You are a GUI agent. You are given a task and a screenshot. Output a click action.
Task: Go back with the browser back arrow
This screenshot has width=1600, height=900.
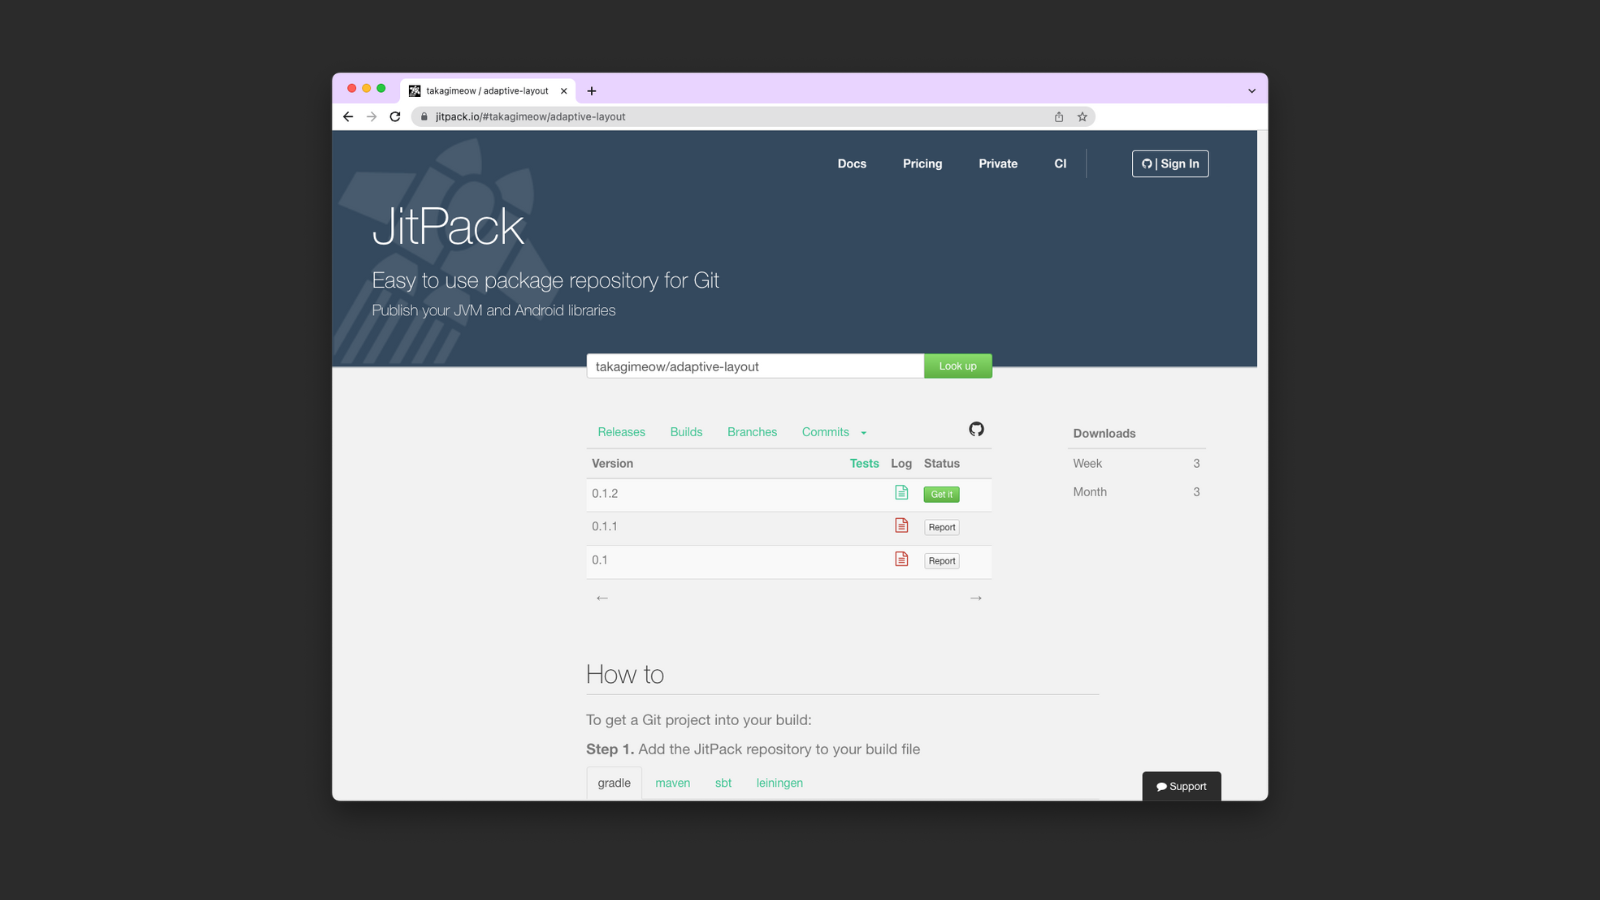tap(348, 117)
